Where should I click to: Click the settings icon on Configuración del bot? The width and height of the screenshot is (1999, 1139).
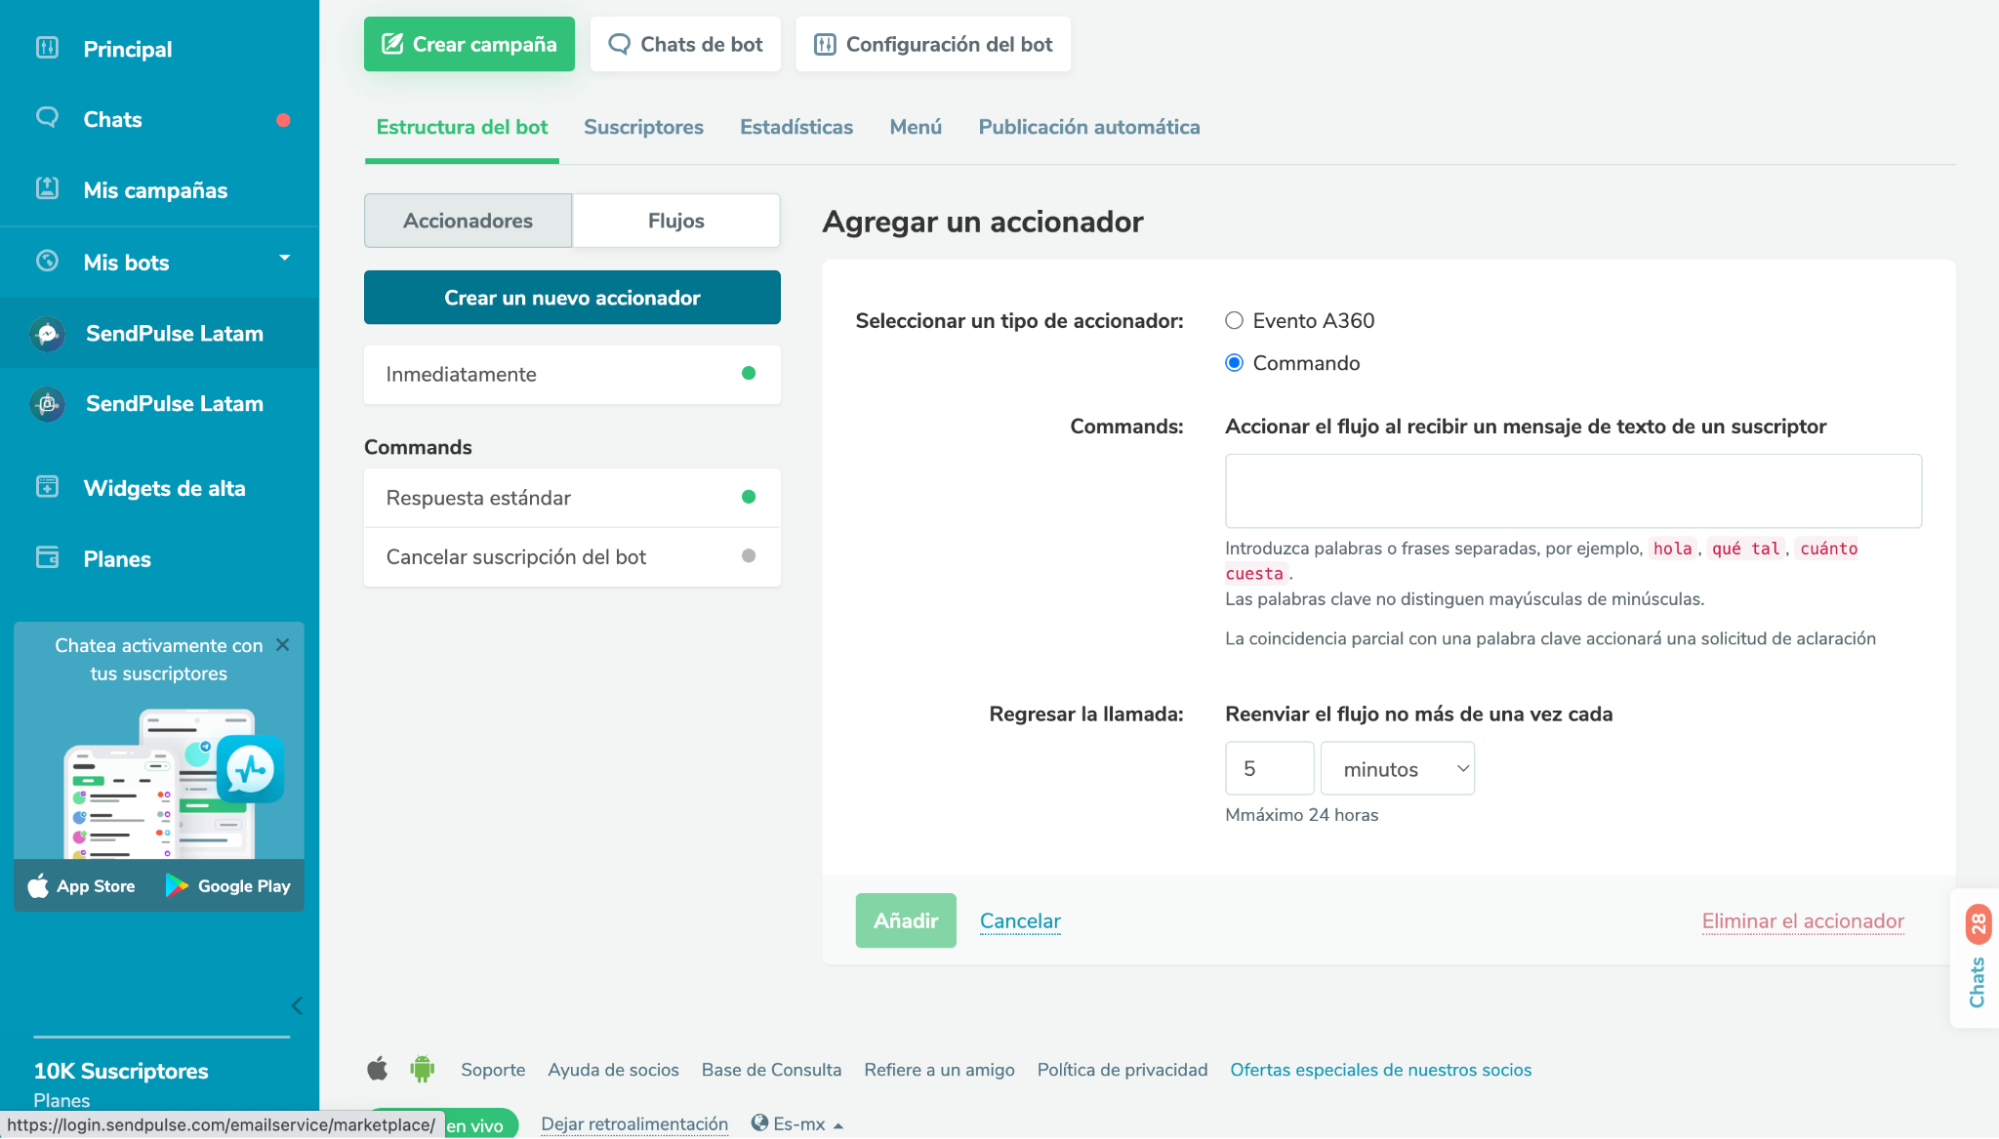824,44
